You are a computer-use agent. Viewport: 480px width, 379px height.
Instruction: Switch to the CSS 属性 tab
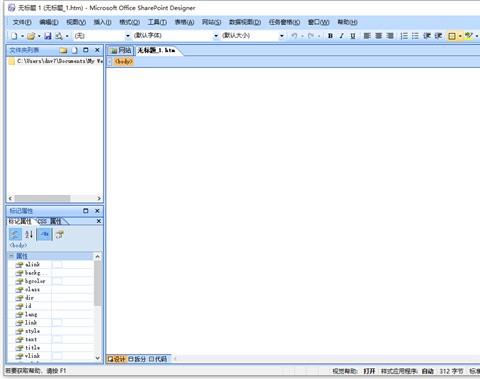(x=49, y=221)
